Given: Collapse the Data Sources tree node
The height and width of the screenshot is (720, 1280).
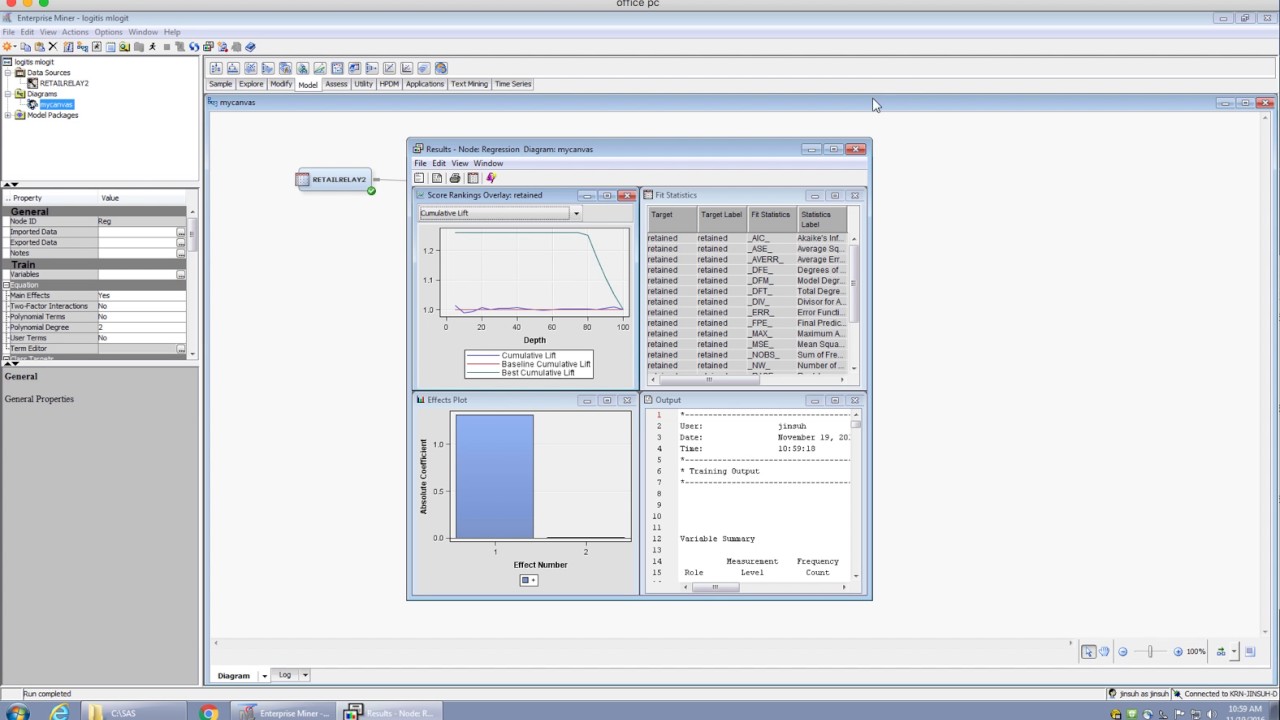Looking at the screenshot, I should (x=8, y=73).
